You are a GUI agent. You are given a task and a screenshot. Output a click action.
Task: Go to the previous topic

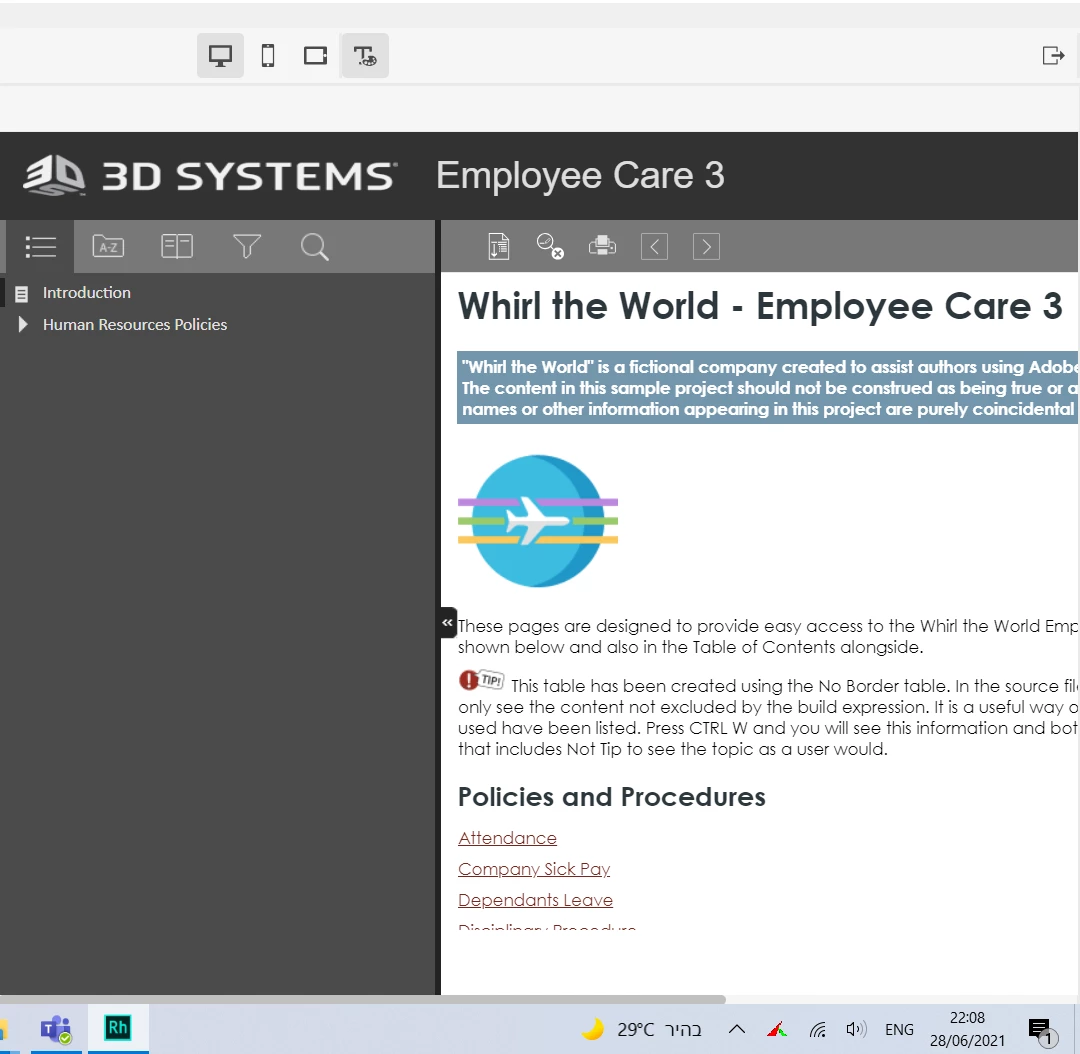pos(654,247)
